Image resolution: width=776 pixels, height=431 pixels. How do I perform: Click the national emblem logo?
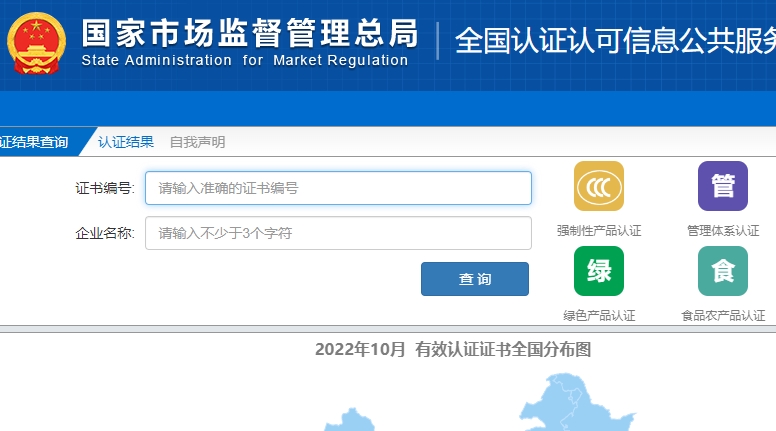tap(36, 45)
